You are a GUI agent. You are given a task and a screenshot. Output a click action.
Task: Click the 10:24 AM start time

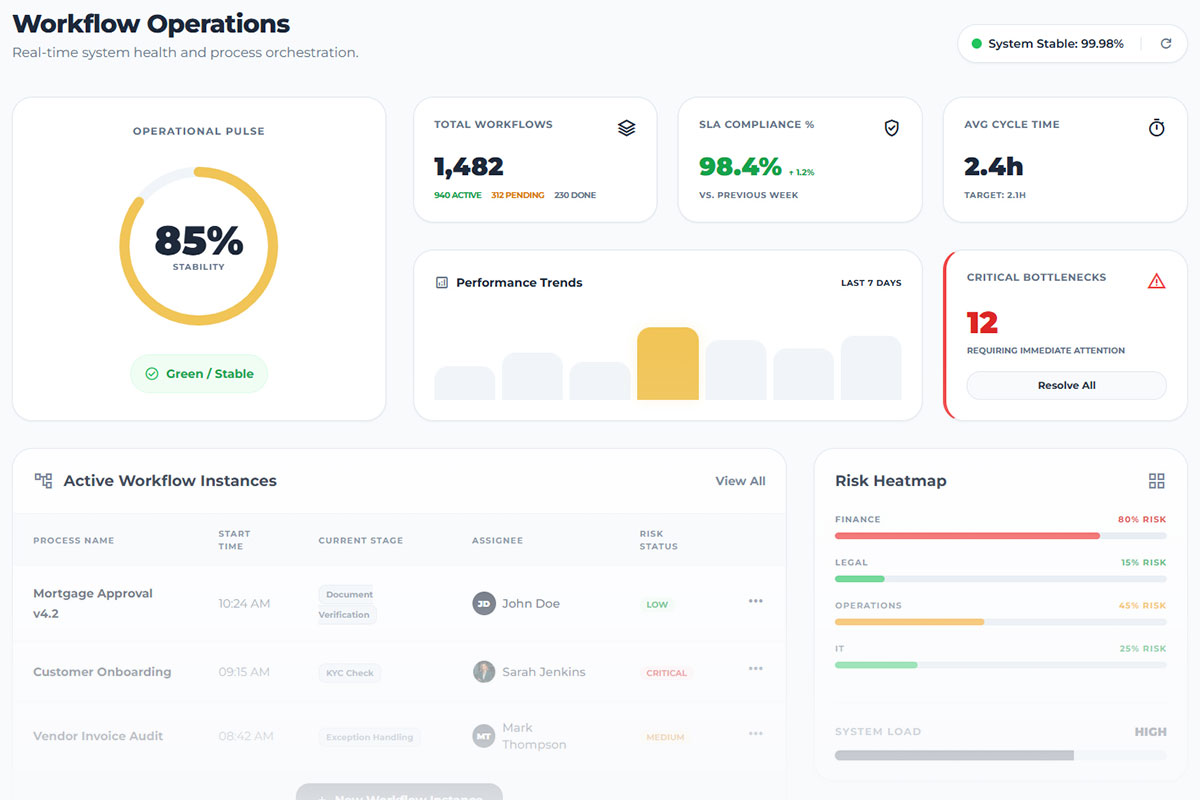click(244, 604)
